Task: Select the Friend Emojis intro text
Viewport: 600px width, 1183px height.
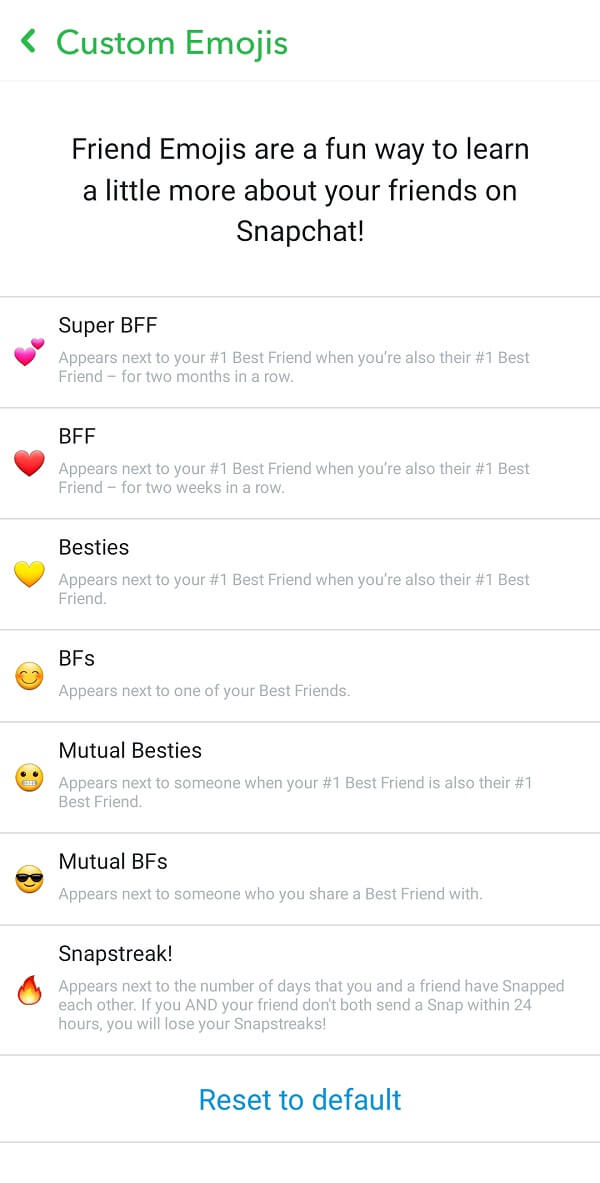Action: coord(300,190)
